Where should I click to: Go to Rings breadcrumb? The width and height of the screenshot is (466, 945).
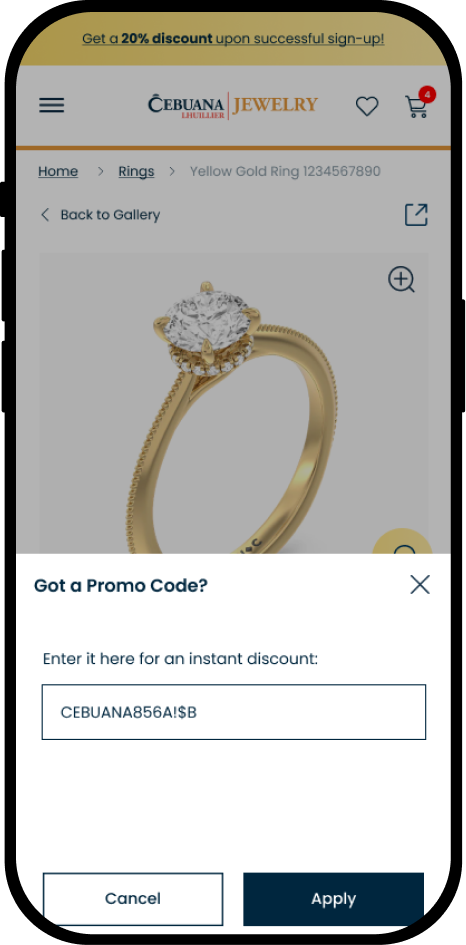[x=136, y=171]
